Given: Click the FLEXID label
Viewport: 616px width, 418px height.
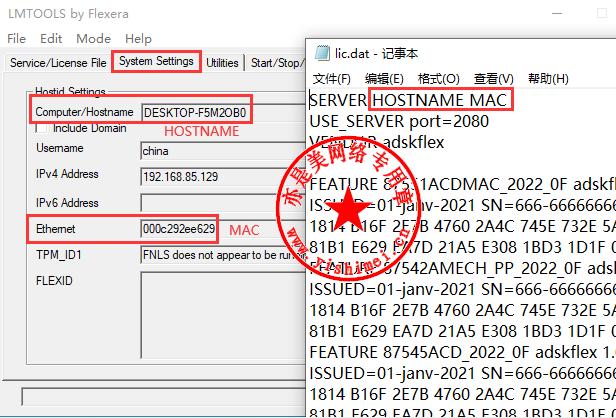Looking at the screenshot, I should 54,281.
